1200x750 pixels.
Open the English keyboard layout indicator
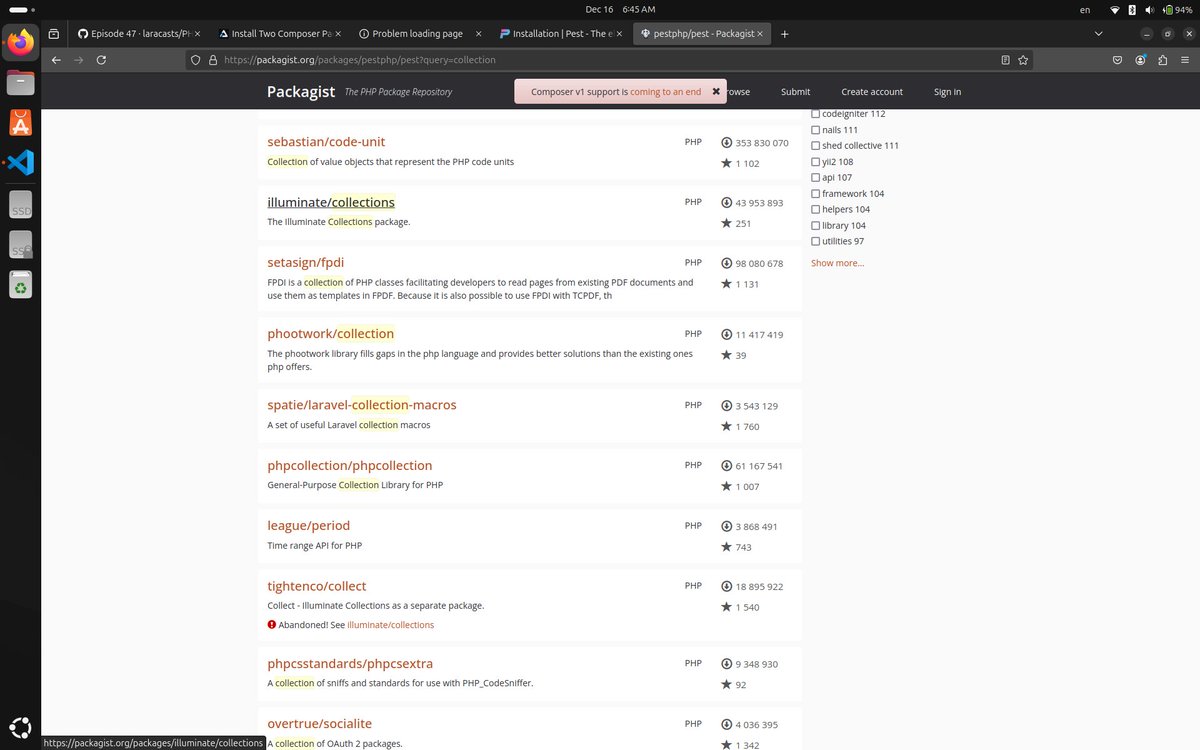pos(1085,9)
